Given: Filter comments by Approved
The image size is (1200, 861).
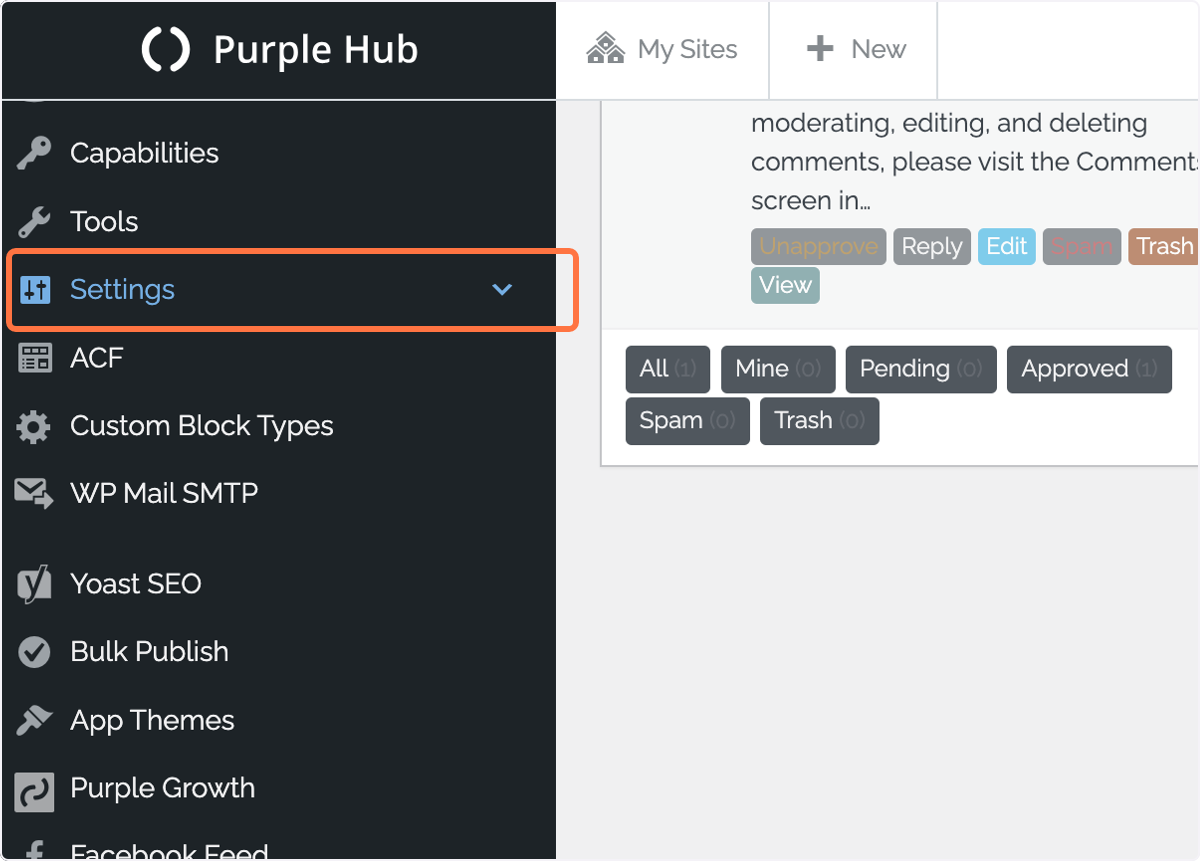Looking at the screenshot, I should [x=1089, y=369].
